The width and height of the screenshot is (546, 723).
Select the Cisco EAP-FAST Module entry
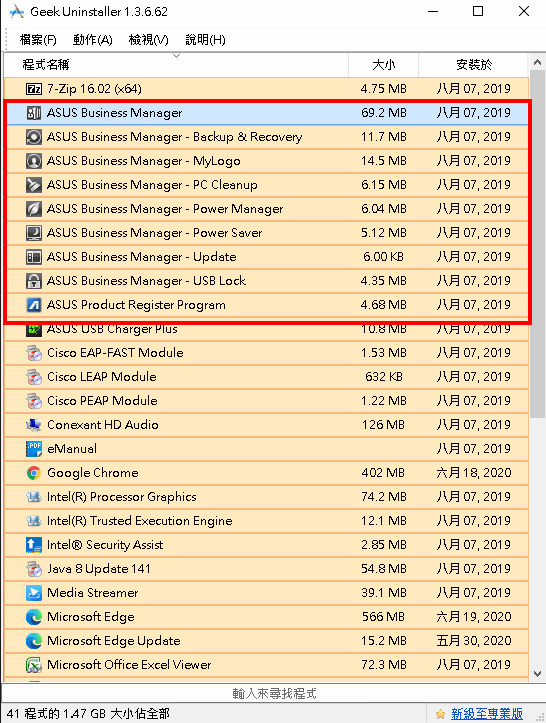(266, 353)
